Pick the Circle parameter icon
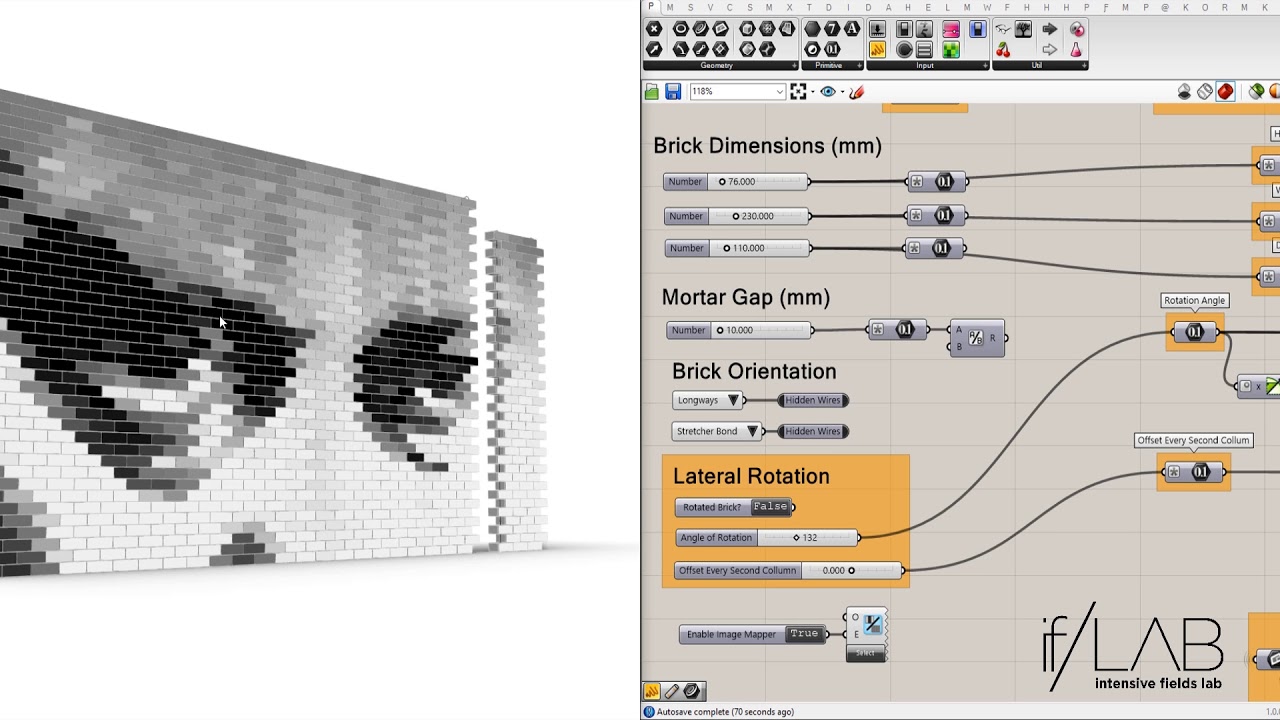Viewport: 1280px width, 720px height. pos(681,29)
